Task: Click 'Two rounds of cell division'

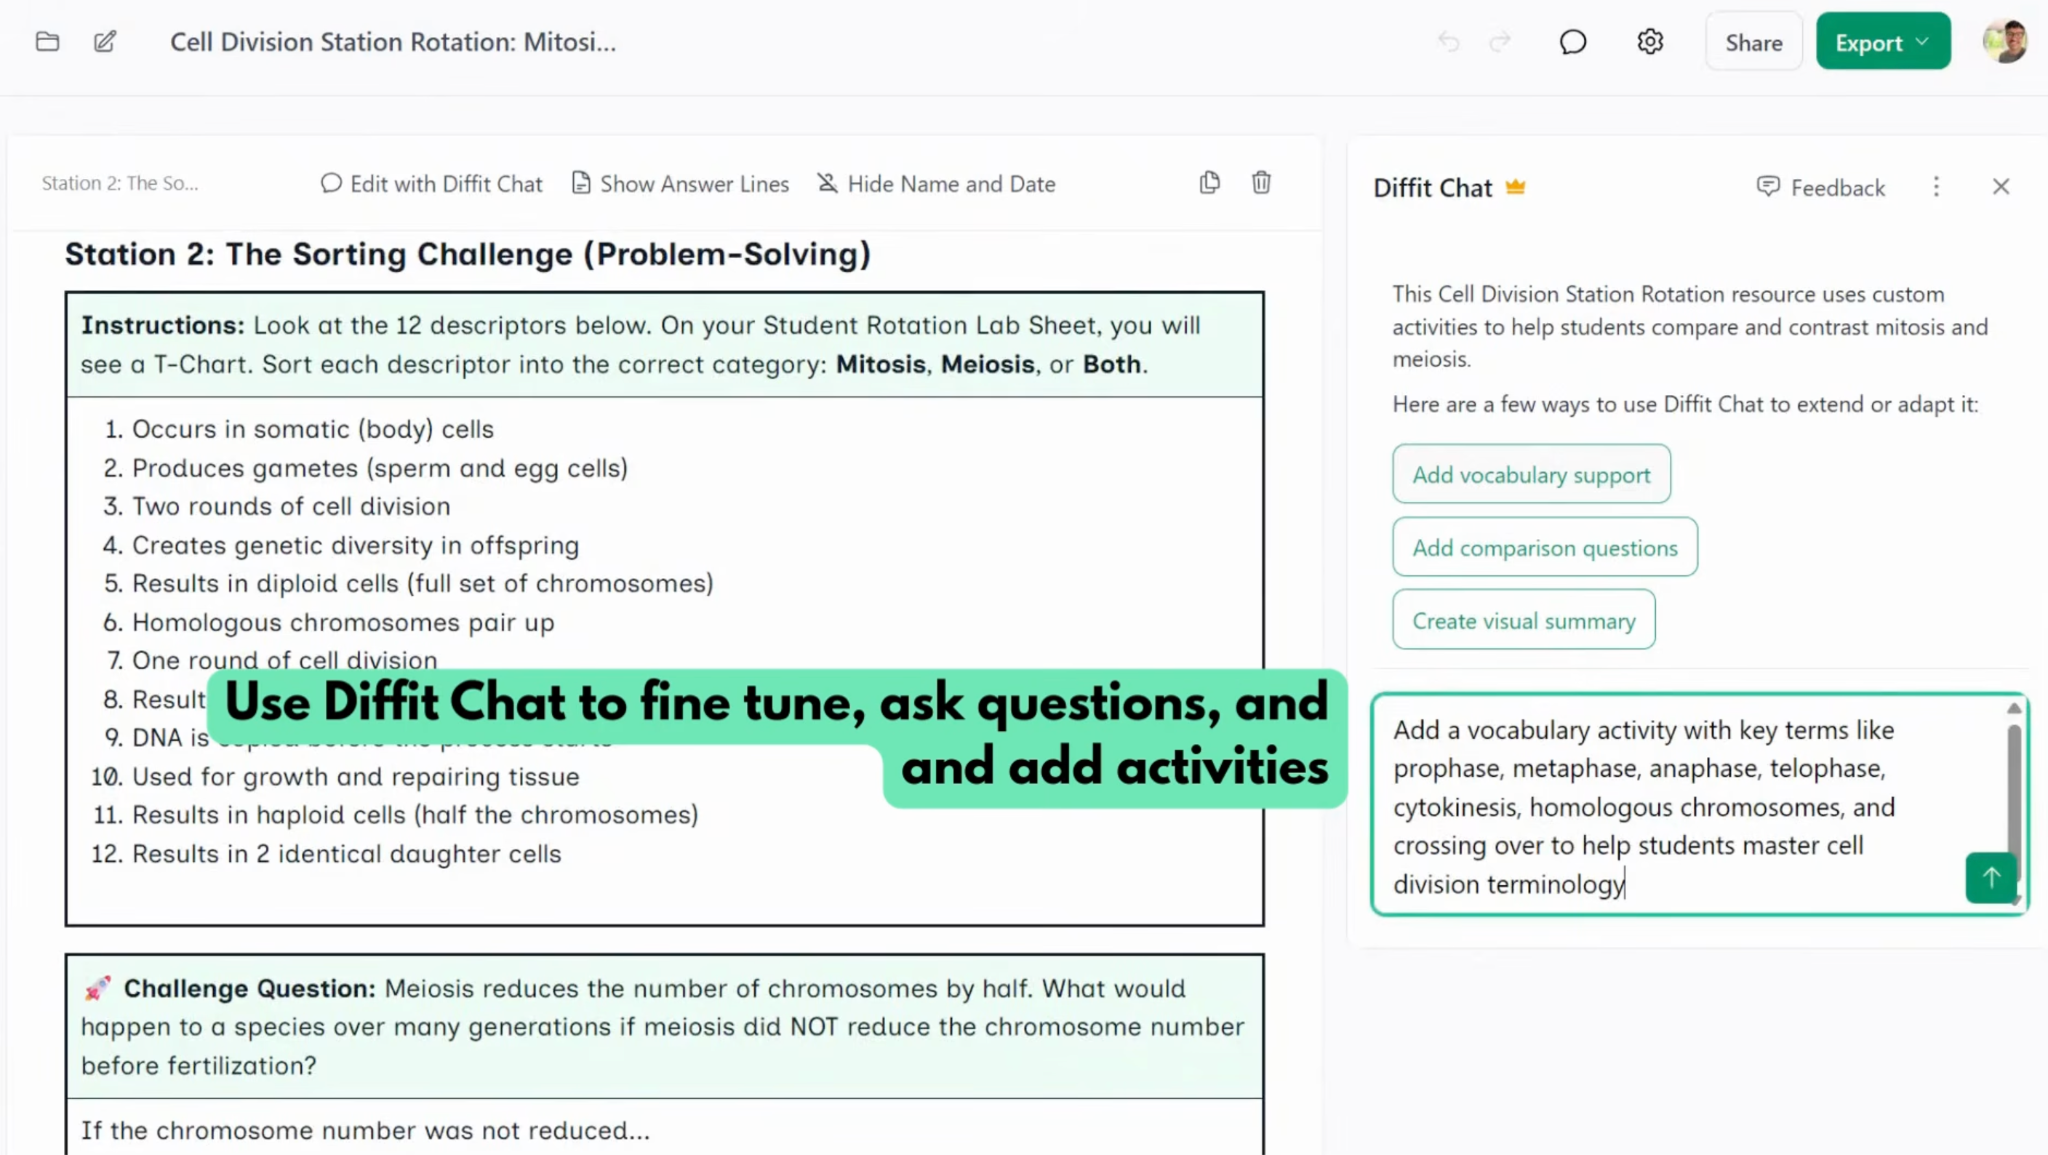Action: click(291, 506)
